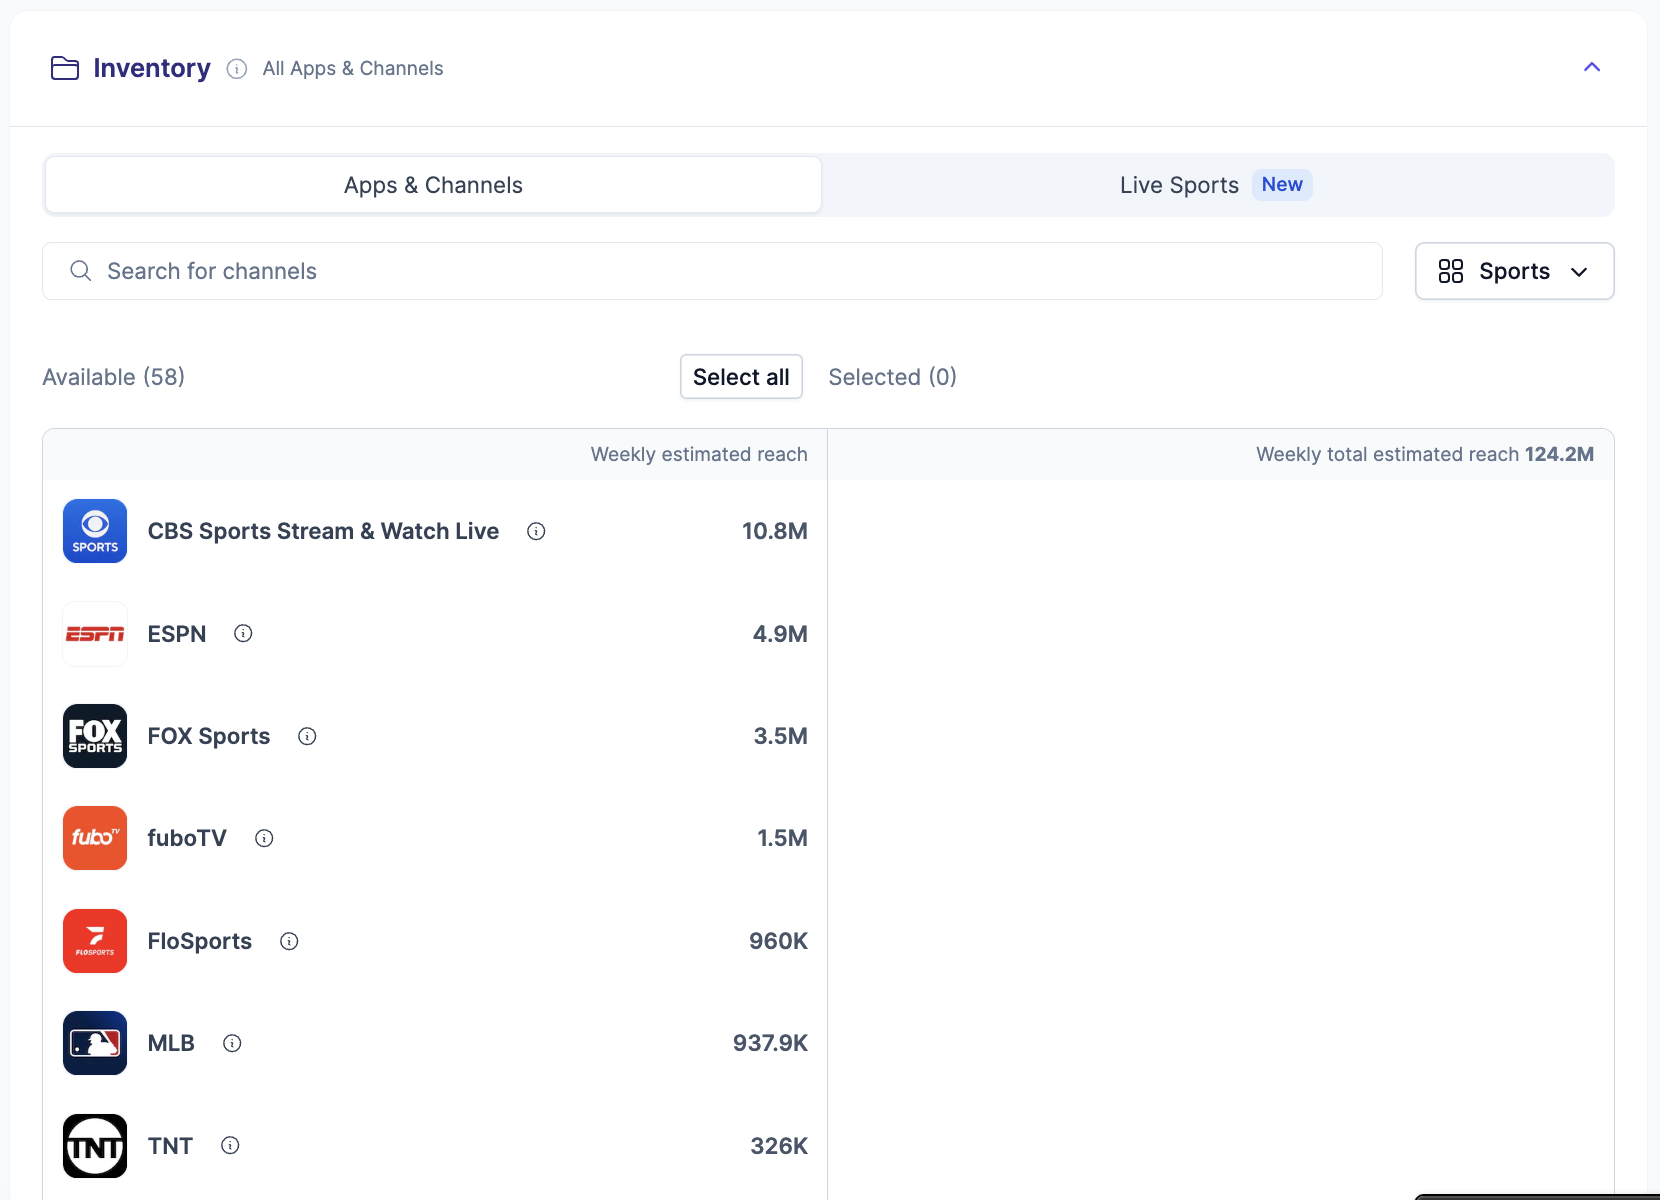Click the Selected (0) label
This screenshot has height=1200, width=1660.
coord(892,377)
